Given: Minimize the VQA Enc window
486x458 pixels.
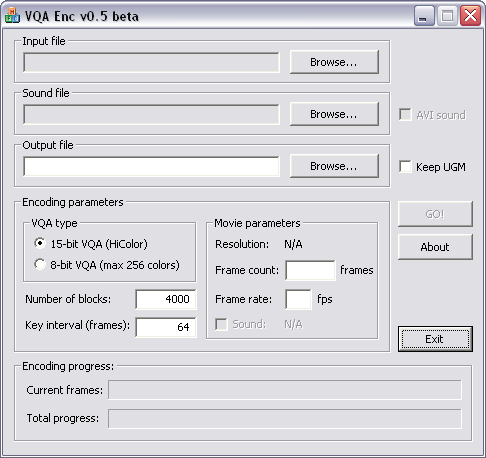Looking at the screenshot, I should tap(424, 15).
